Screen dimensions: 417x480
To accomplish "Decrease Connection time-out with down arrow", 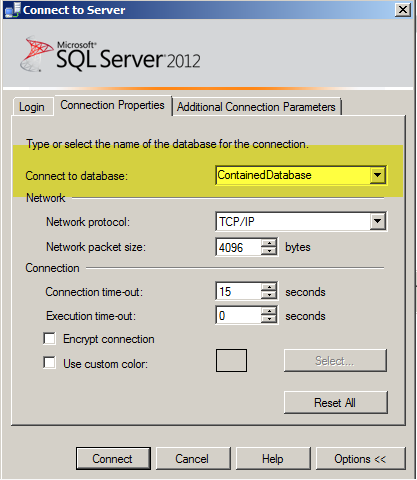I will (x=269, y=295).
